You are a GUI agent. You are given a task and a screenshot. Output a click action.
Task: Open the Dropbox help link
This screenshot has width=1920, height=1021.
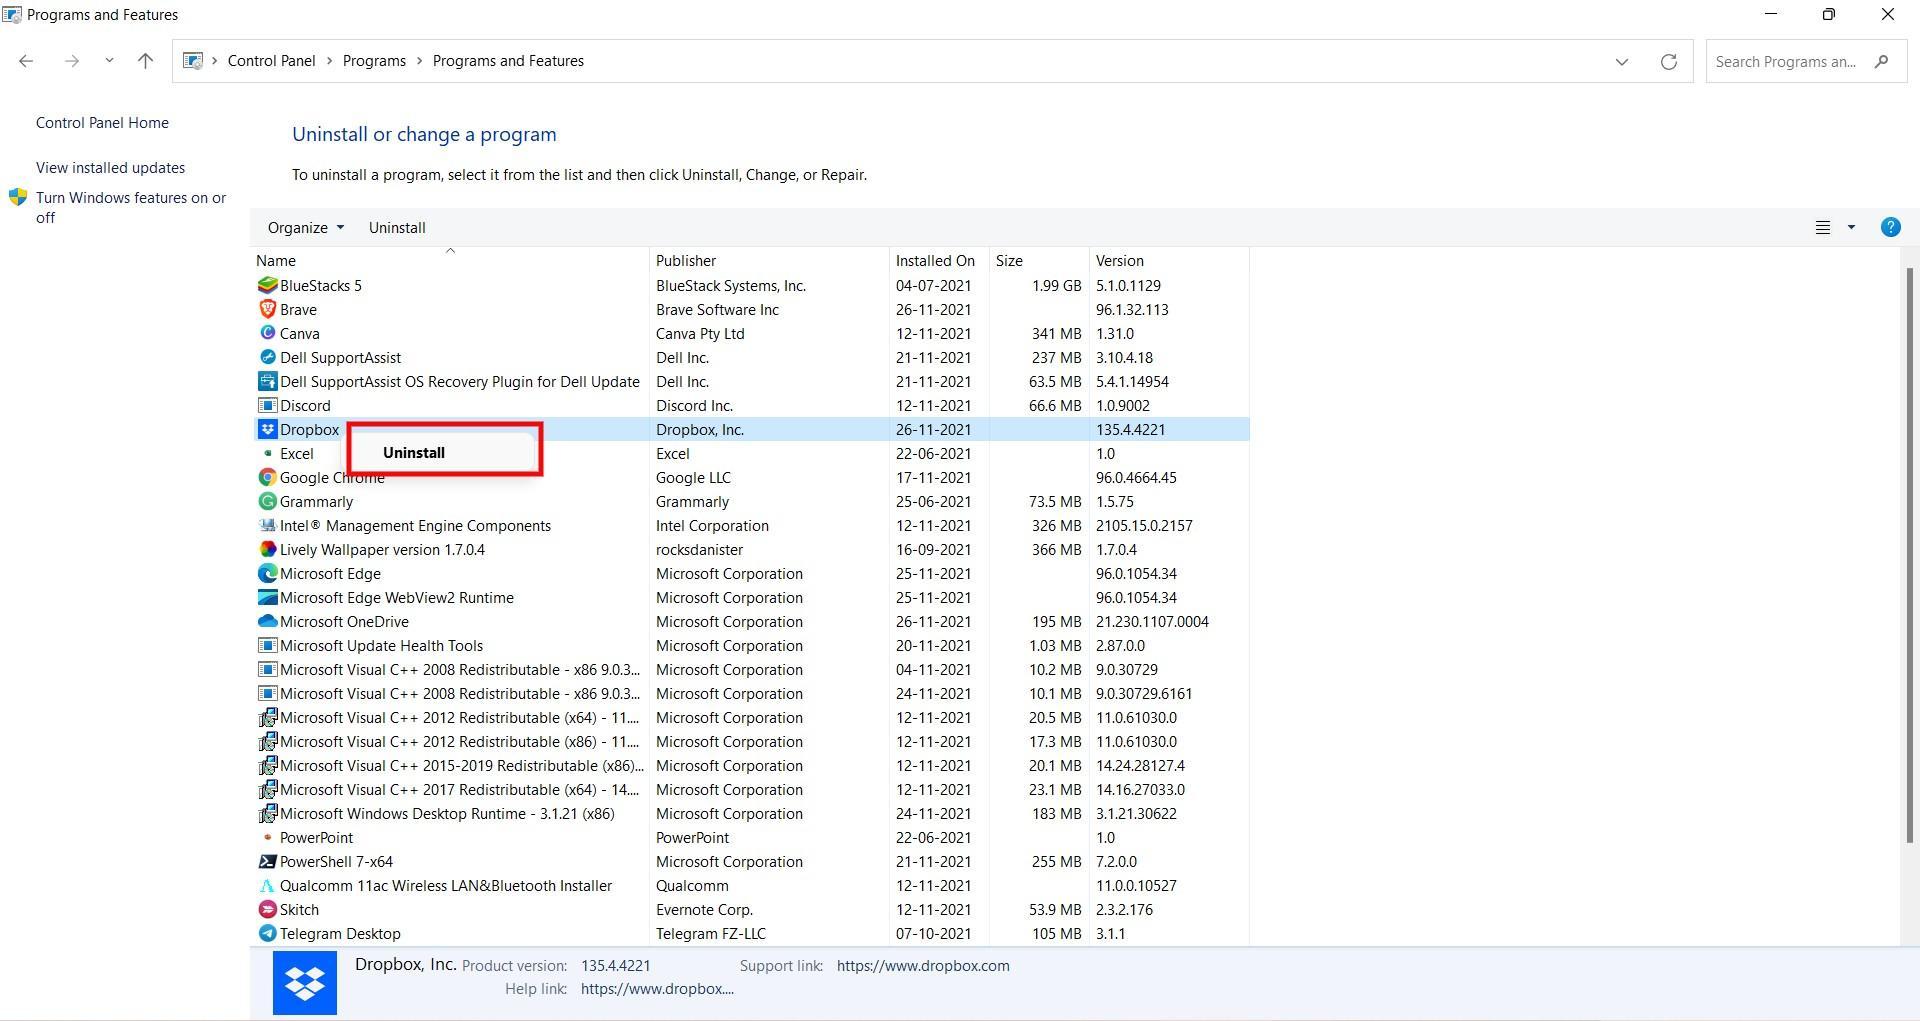pos(657,989)
